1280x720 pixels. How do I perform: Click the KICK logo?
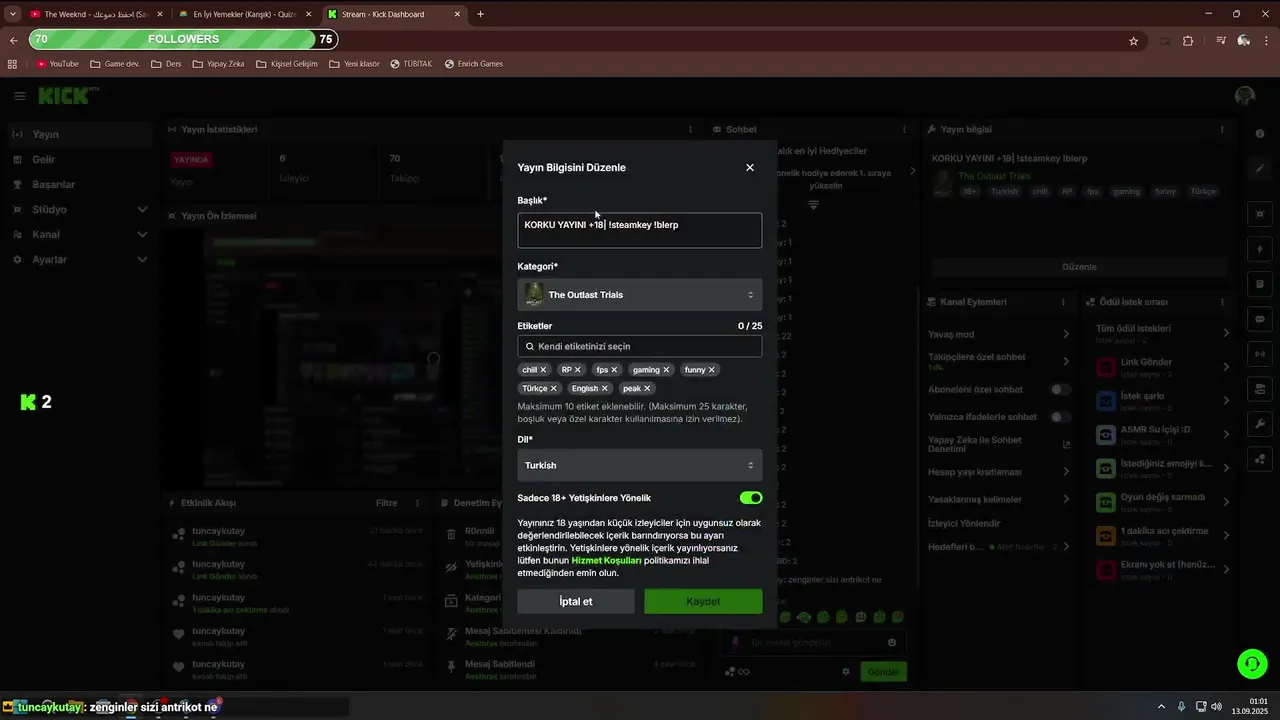point(63,96)
